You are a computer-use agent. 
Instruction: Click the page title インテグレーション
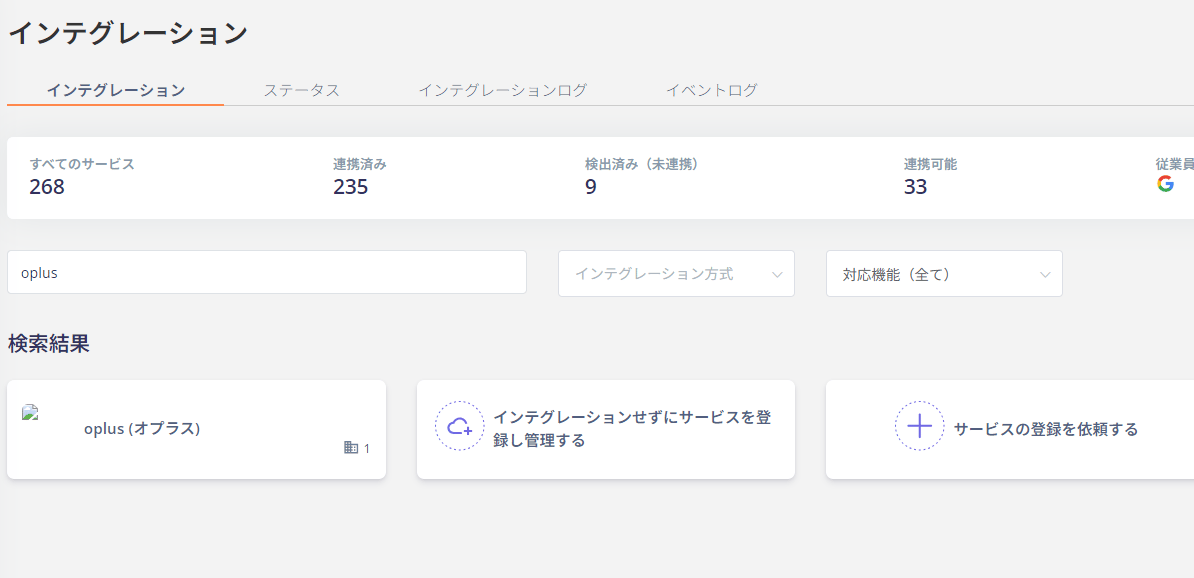click(x=128, y=34)
